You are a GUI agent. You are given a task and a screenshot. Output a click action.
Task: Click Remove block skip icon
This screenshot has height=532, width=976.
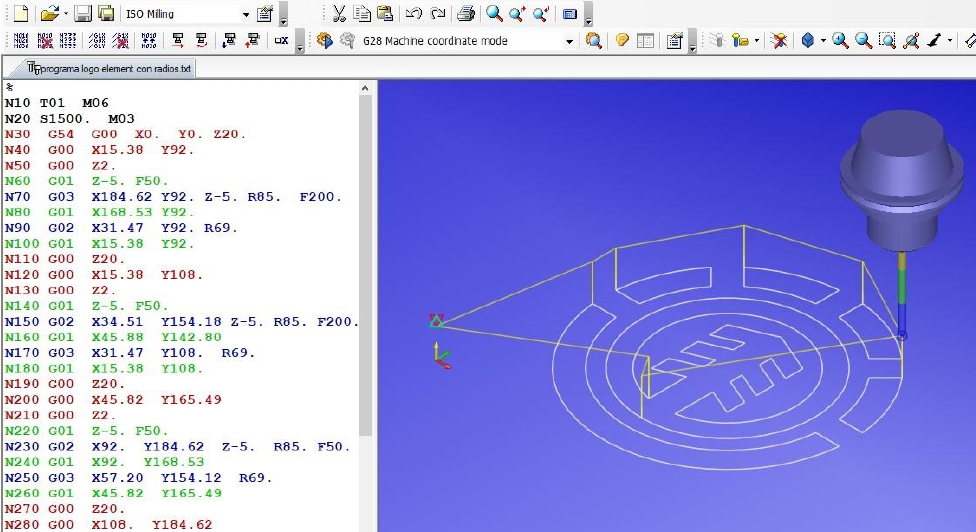click(x=121, y=40)
